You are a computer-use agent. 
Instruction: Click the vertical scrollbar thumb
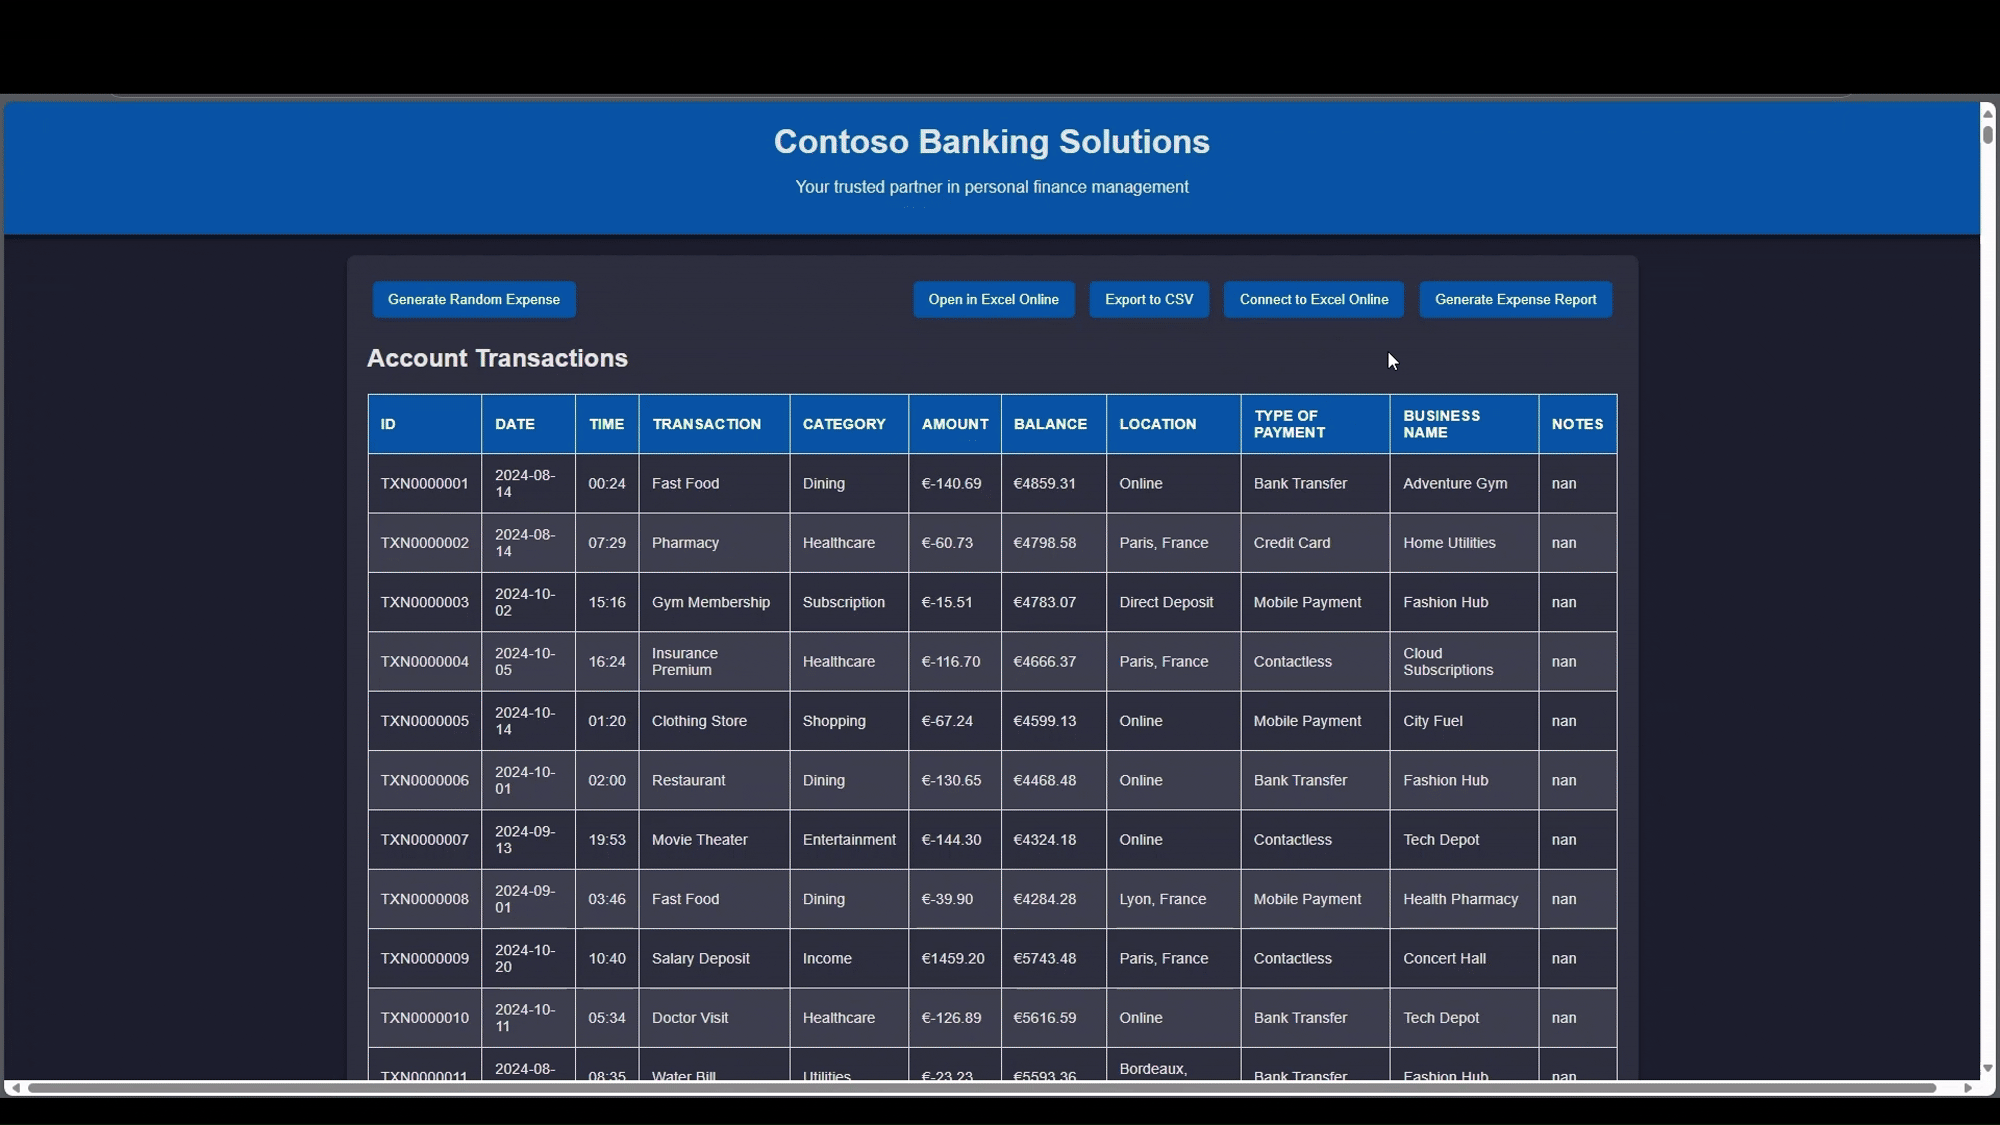[x=1988, y=134]
